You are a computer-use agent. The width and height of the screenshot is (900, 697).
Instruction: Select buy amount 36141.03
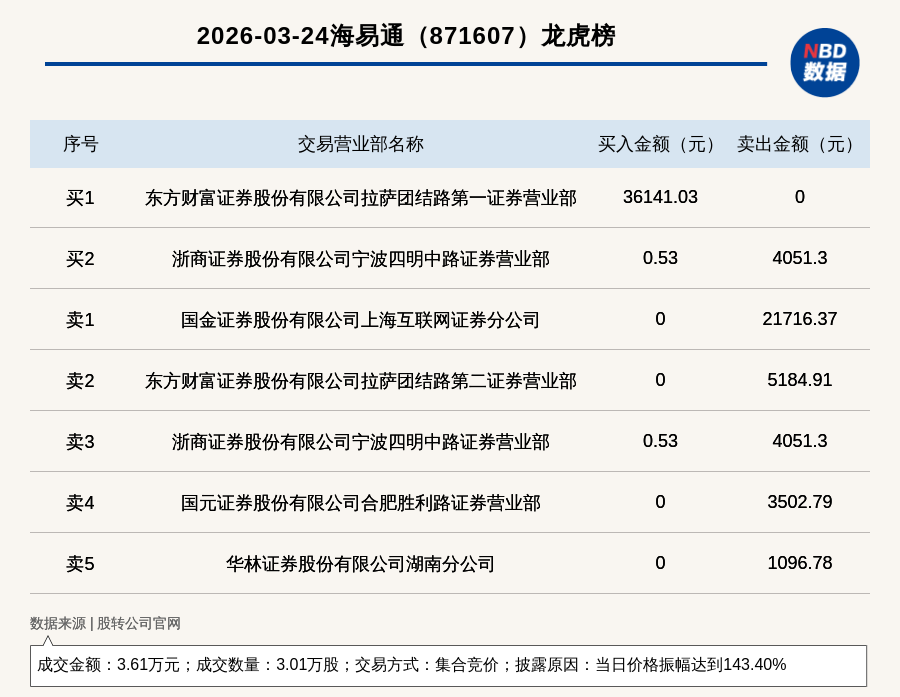[660, 197]
